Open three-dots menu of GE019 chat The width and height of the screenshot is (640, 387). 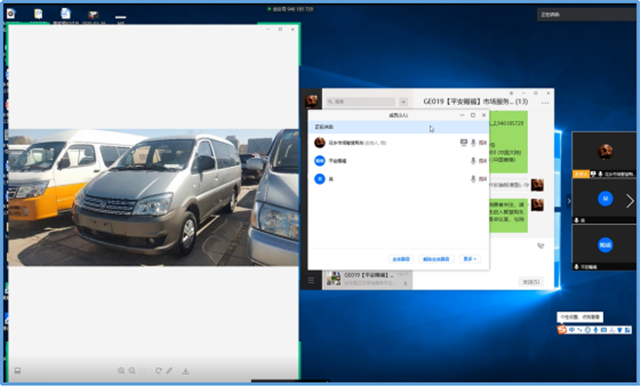(x=545, y=103)
